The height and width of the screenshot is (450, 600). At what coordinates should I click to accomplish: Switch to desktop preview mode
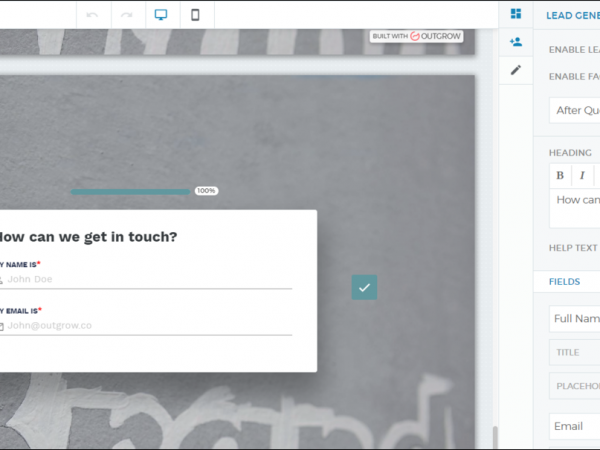coord(160,15)
